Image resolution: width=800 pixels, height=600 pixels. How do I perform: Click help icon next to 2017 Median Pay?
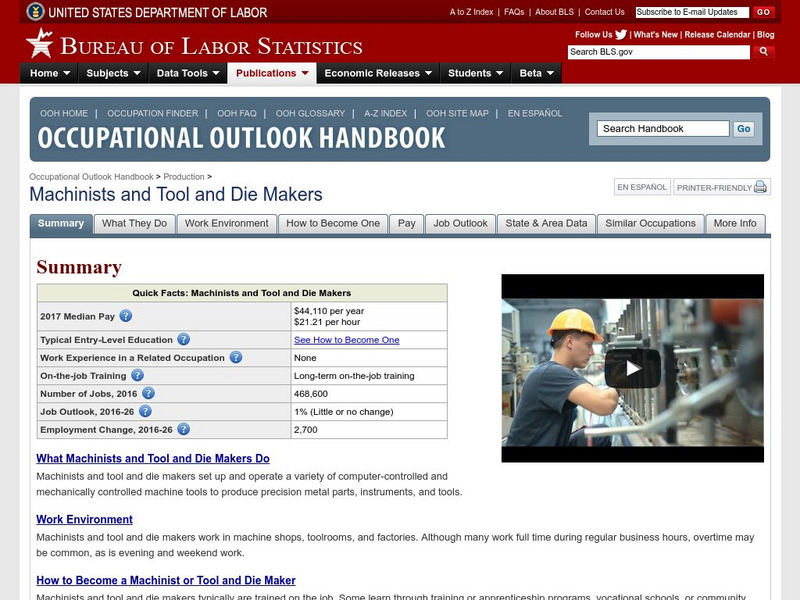[x=126, y=316]
